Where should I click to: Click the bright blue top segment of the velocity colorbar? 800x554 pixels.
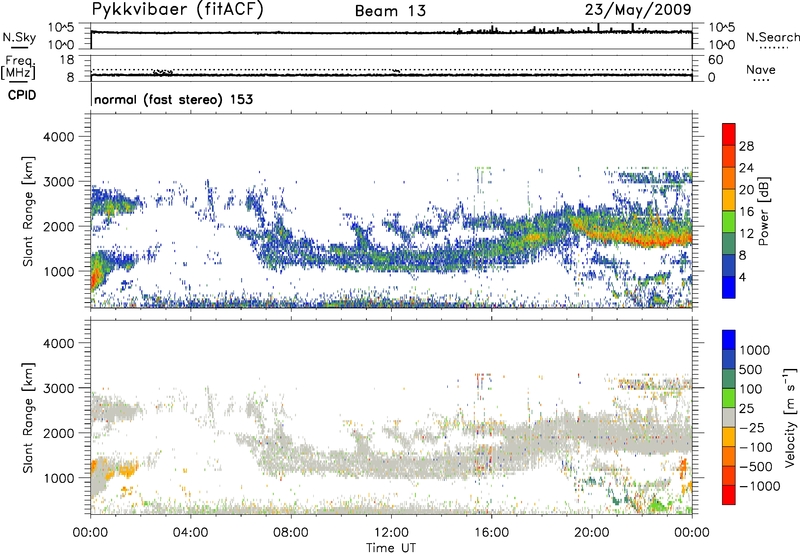coord(729,340)
